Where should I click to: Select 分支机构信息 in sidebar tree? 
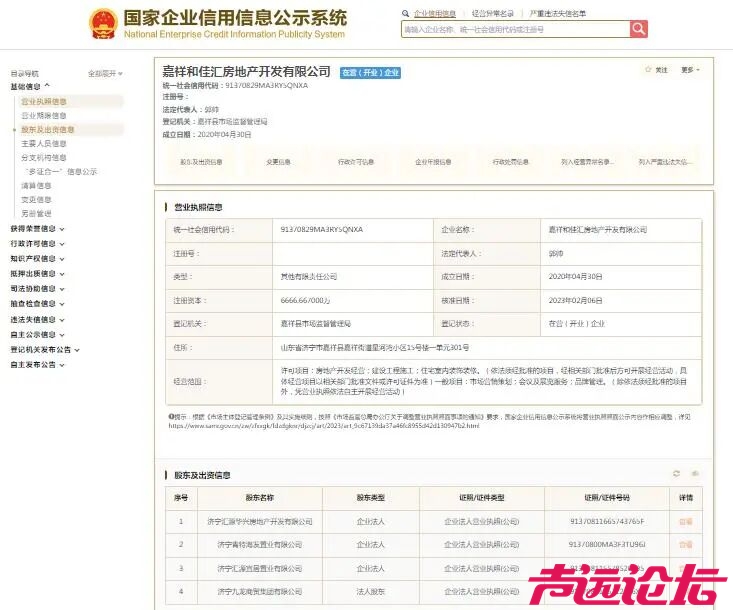[43, 158]
